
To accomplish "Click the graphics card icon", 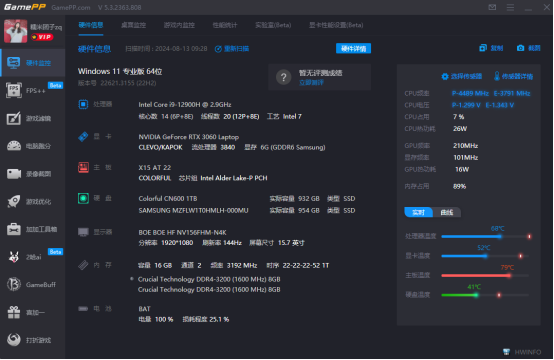I will pyautogui.click(x=83, y=136).
